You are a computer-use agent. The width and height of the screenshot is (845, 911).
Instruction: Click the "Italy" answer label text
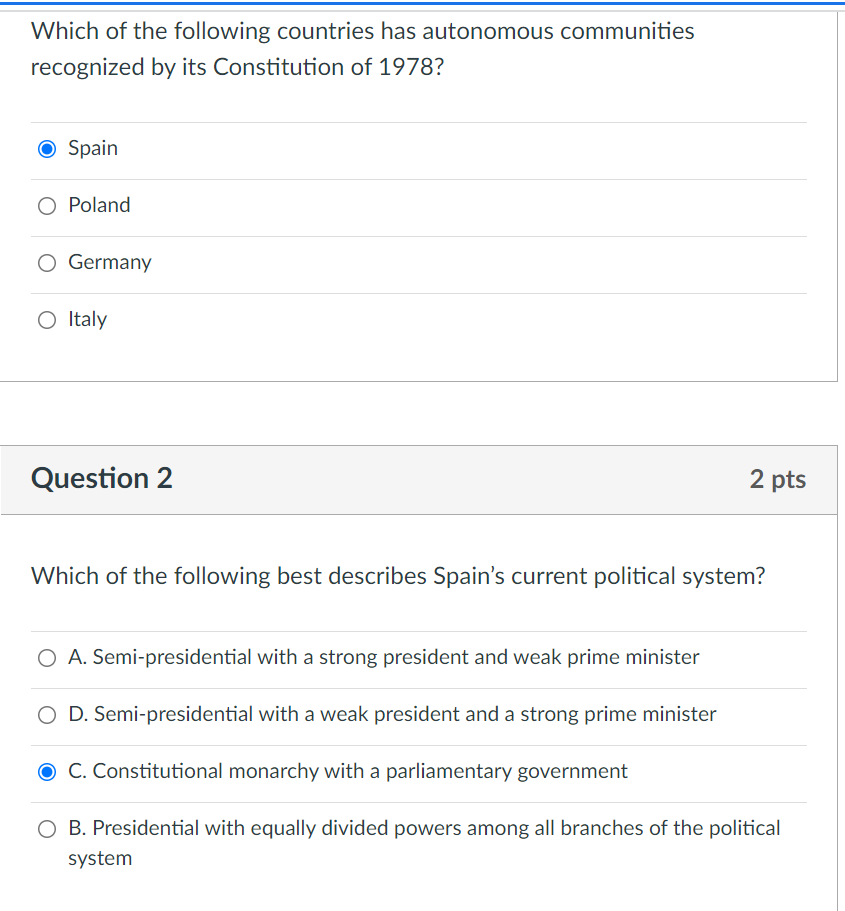tap(87, 319)
